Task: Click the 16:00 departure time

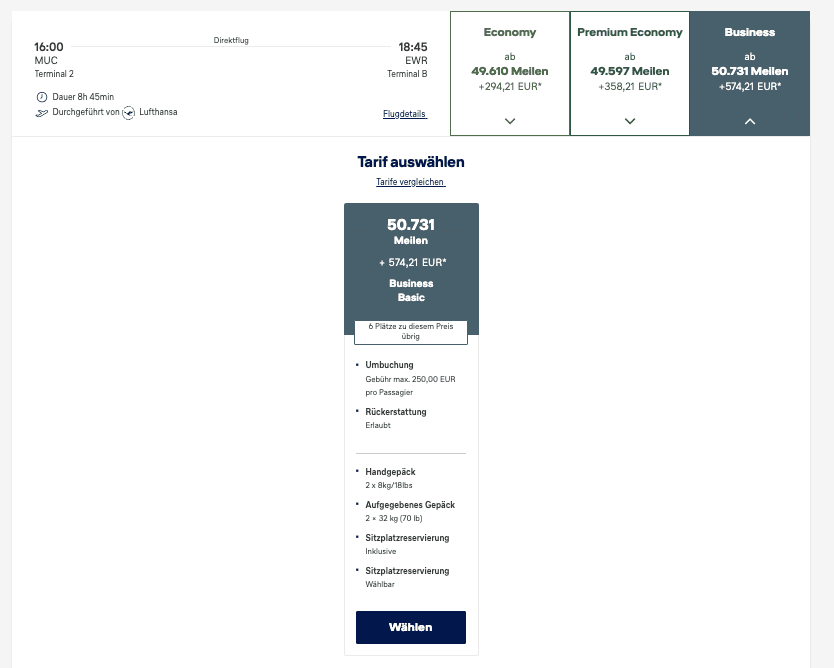Action: [49, 47]
